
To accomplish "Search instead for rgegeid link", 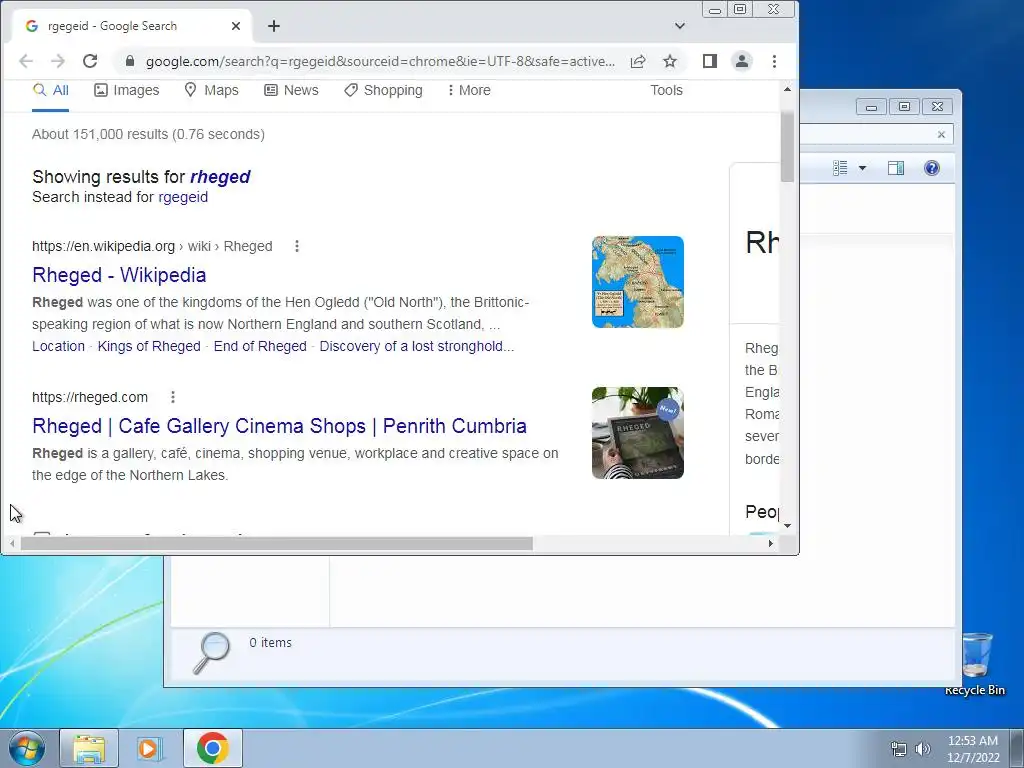I will (x=183, y=197).
